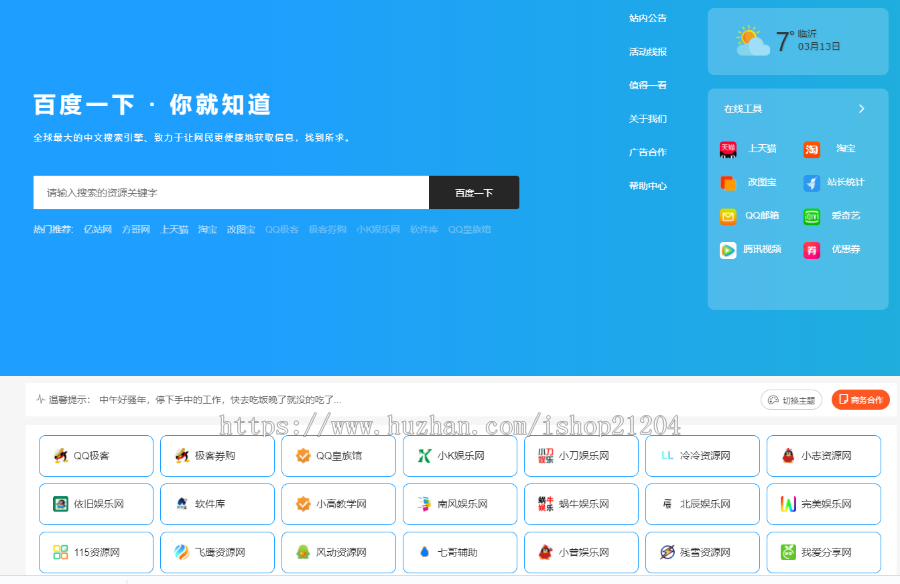Click the 小志资源网 penguin icon
Screen dimensions: 900x584
point(788,456)
